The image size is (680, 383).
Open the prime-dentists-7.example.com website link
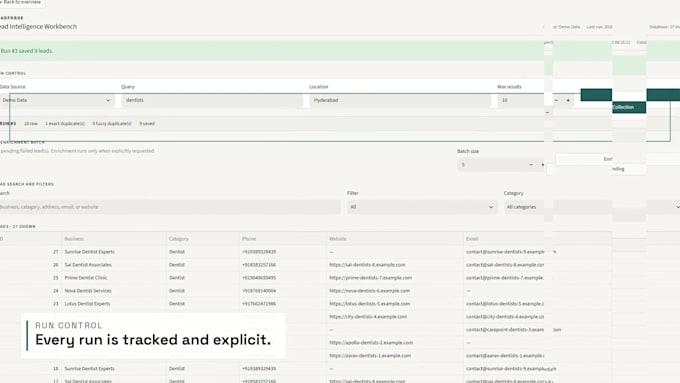pyautogui.click(x=371, y=278)
